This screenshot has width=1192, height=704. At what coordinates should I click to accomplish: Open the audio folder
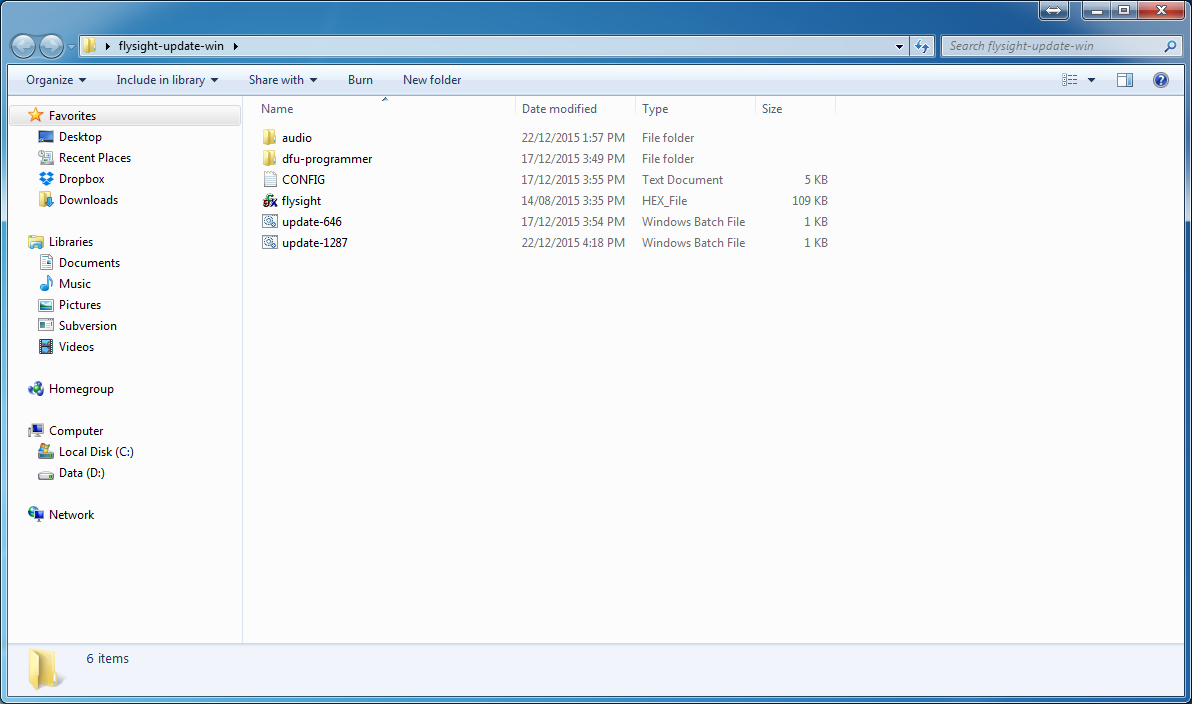tap(296, 138)
